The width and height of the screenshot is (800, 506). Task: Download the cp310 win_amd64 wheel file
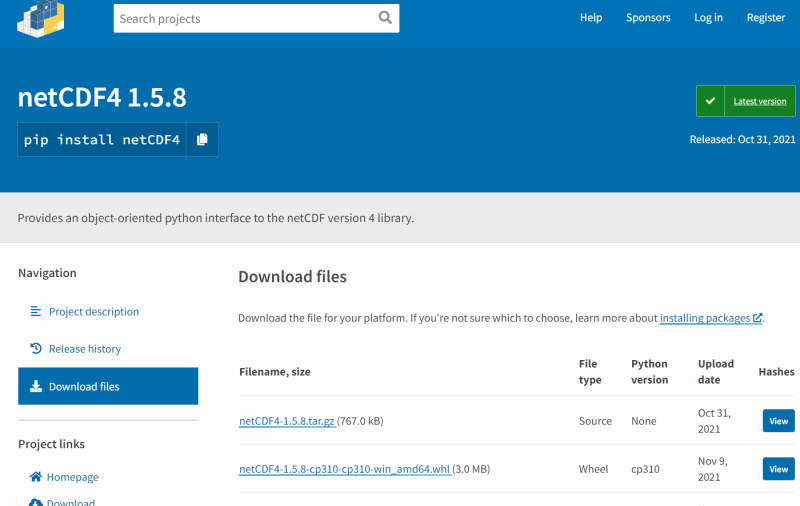click(x=344, y=469)
